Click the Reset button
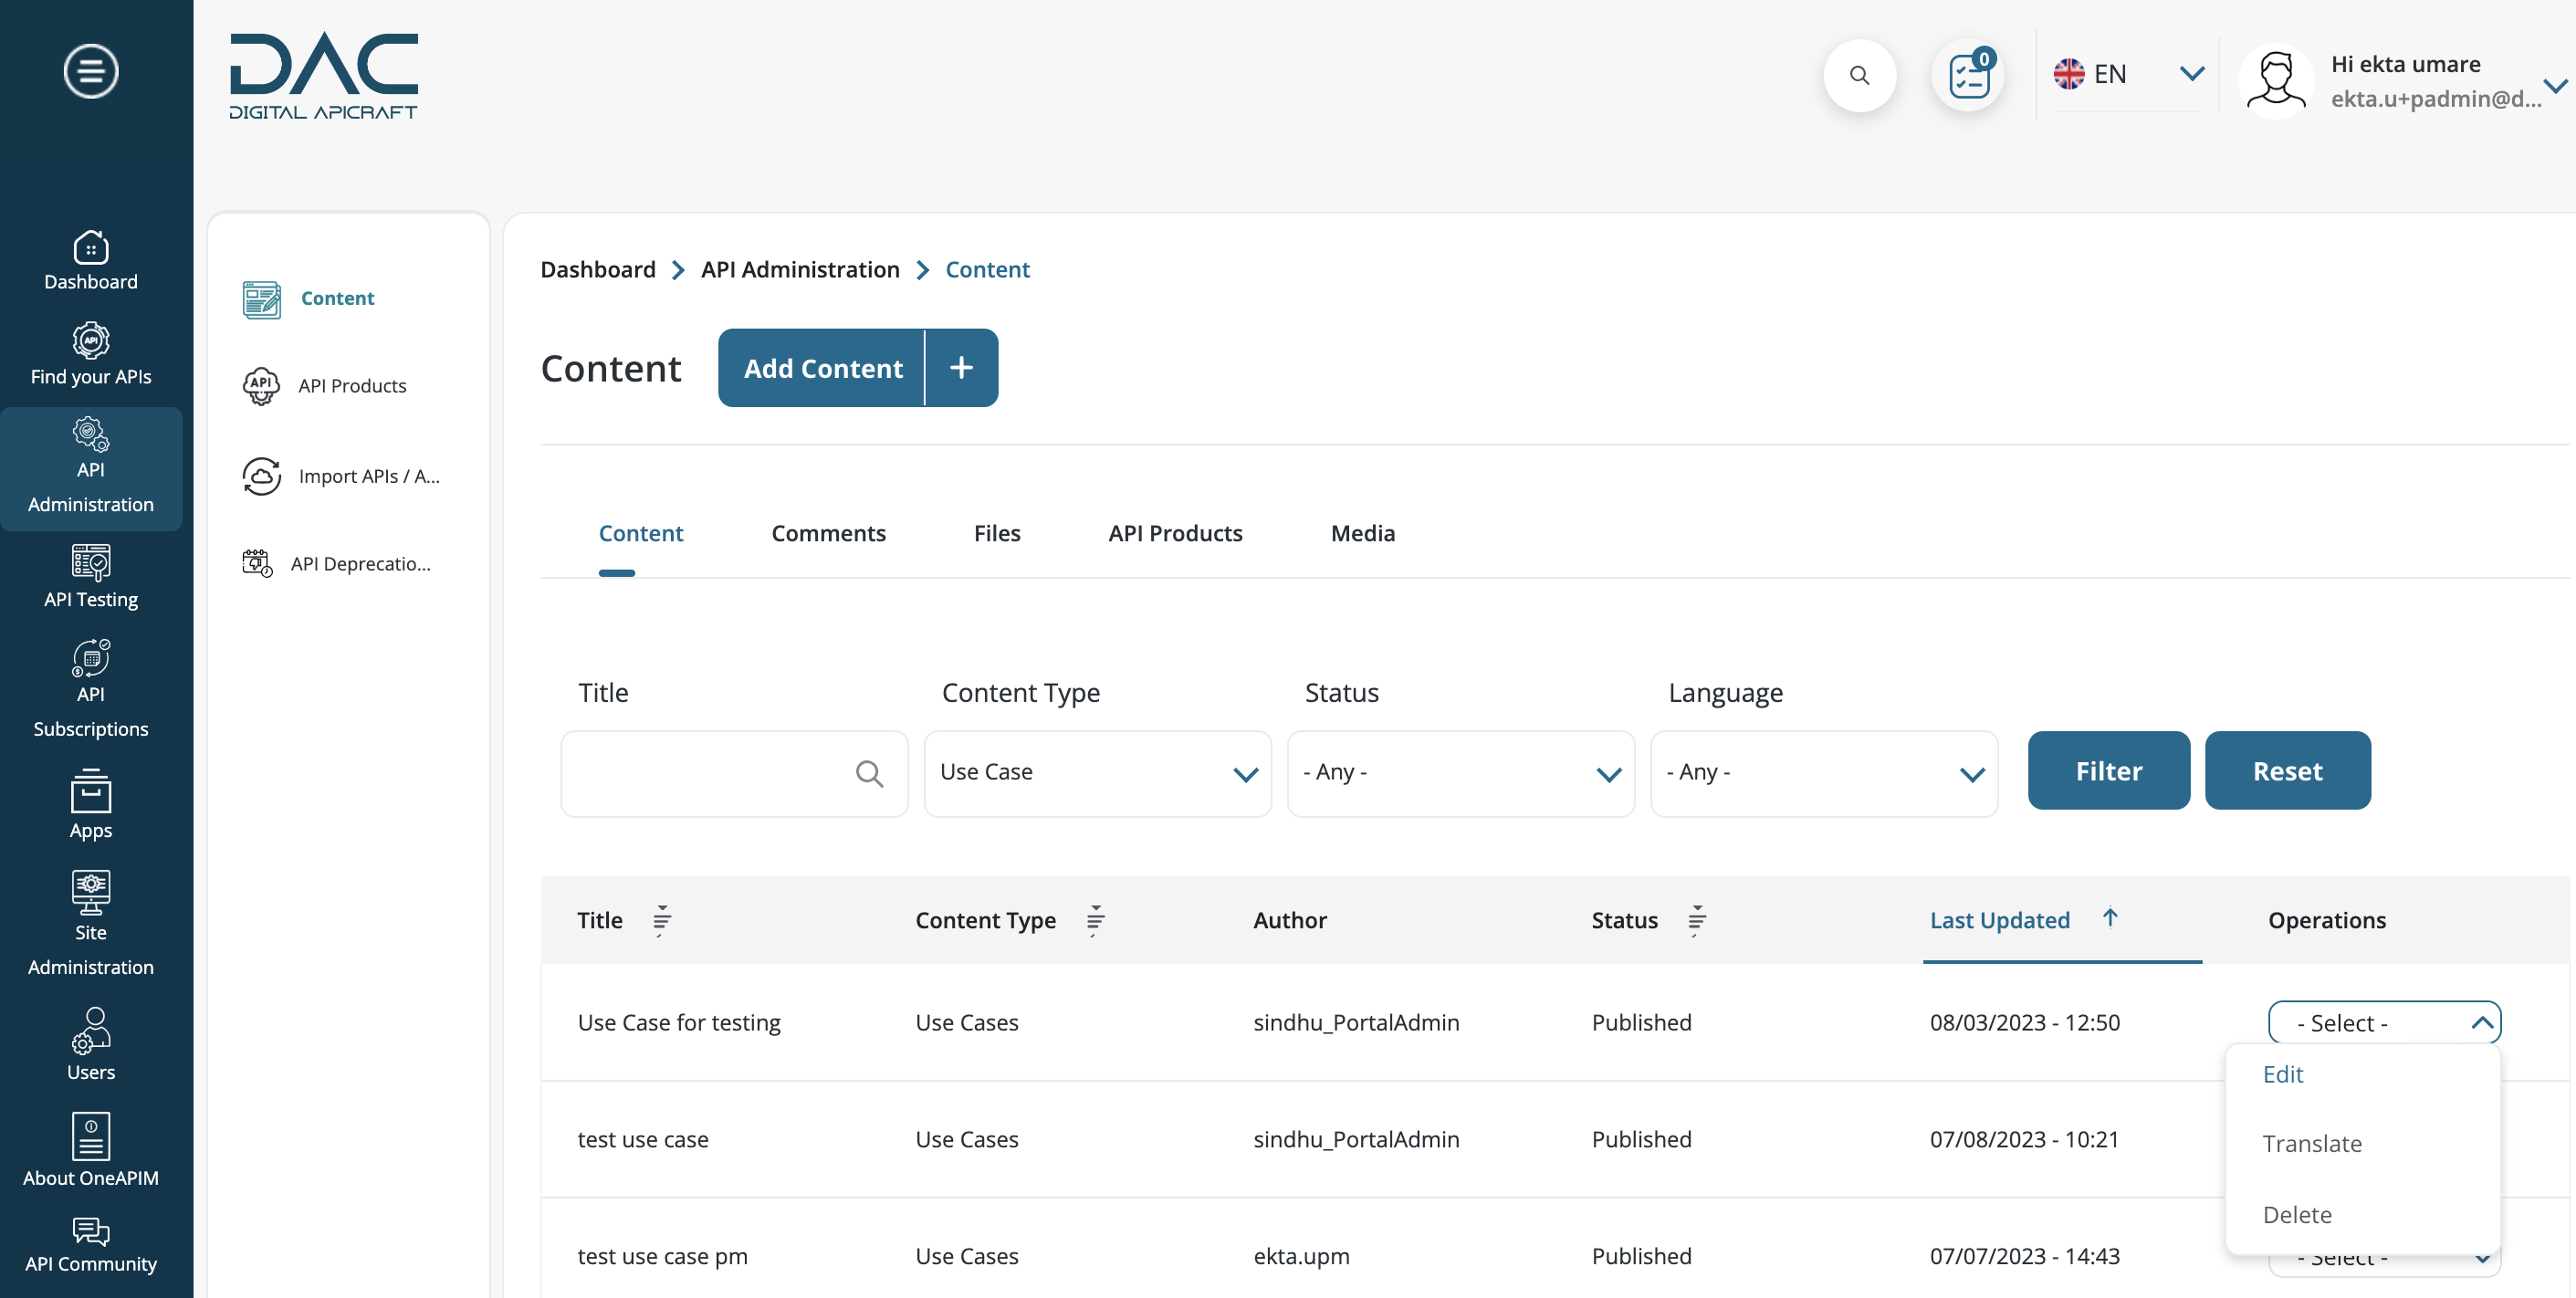This screenshot has width=2576, height=1298. point(2288,769)
